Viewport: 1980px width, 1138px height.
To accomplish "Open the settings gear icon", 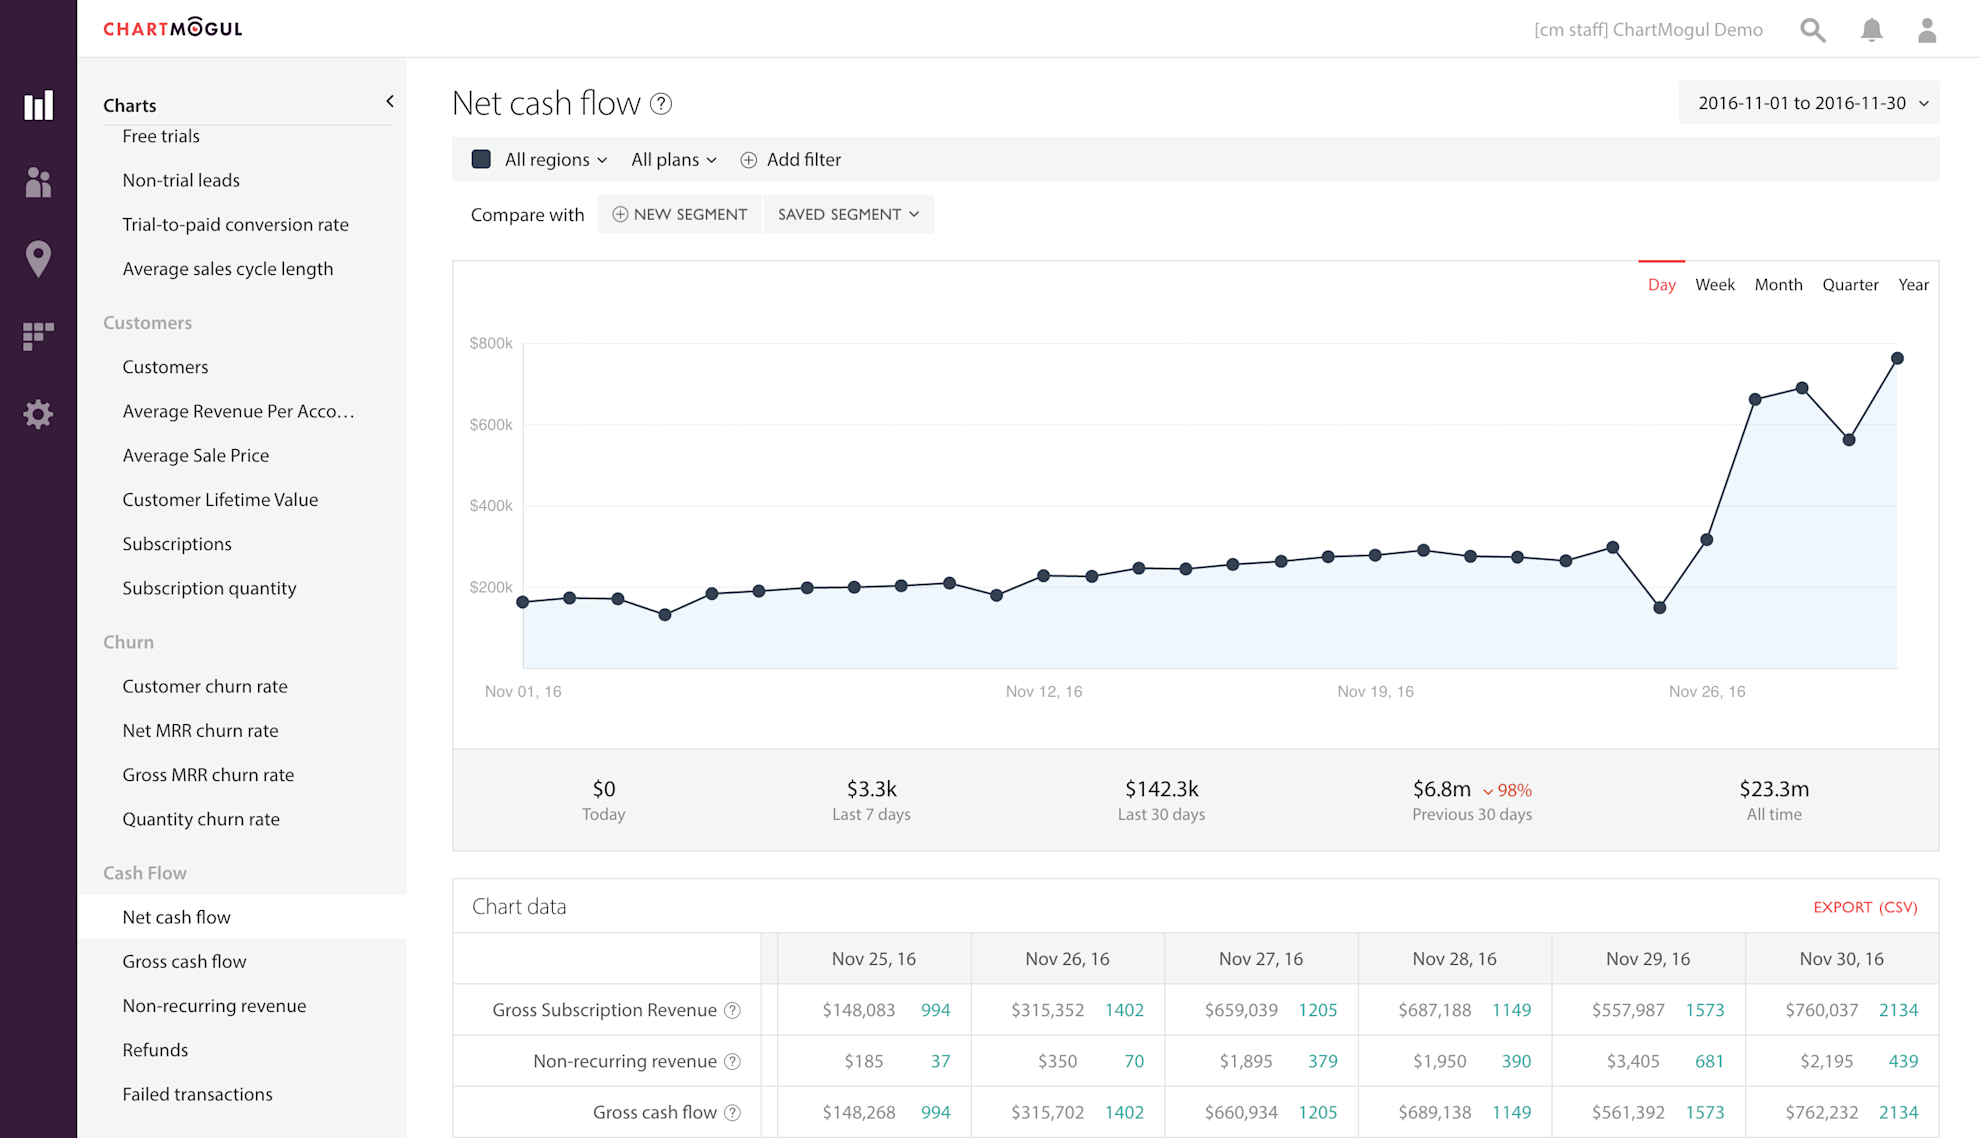I will click(38, 414).
